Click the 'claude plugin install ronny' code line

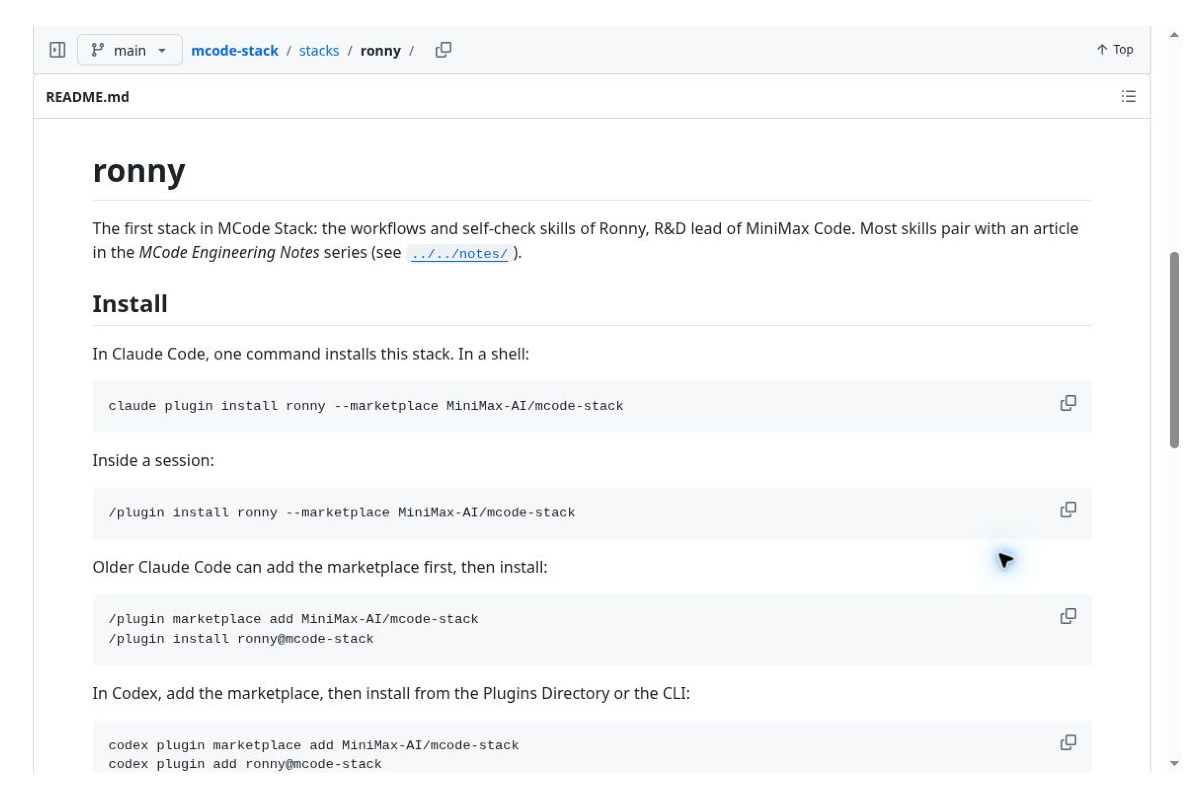pos(366,406)
